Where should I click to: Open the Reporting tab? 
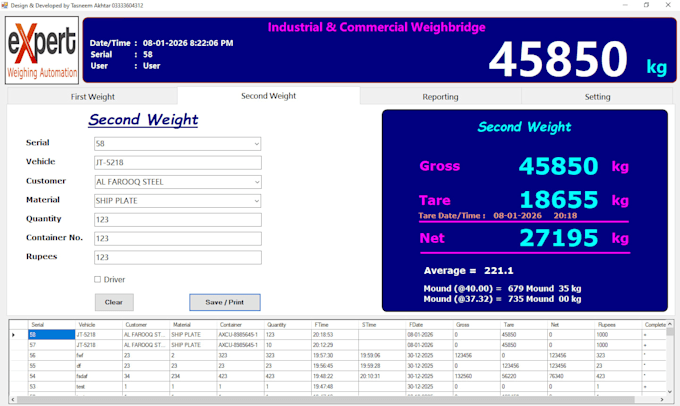click(x=440, y=97)
